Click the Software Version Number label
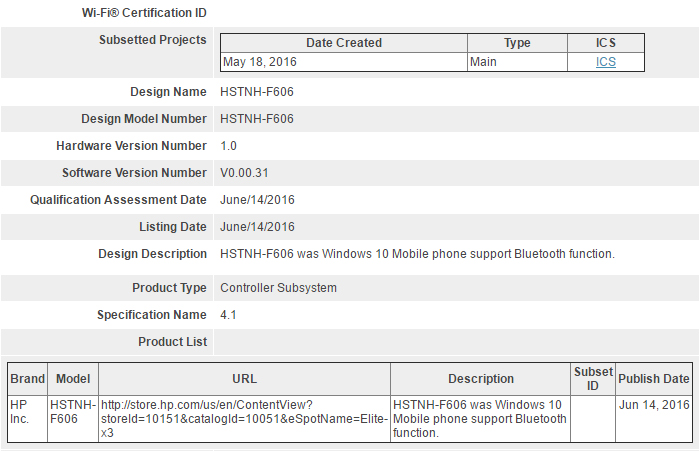700x451 pixels. pos(134,173)
